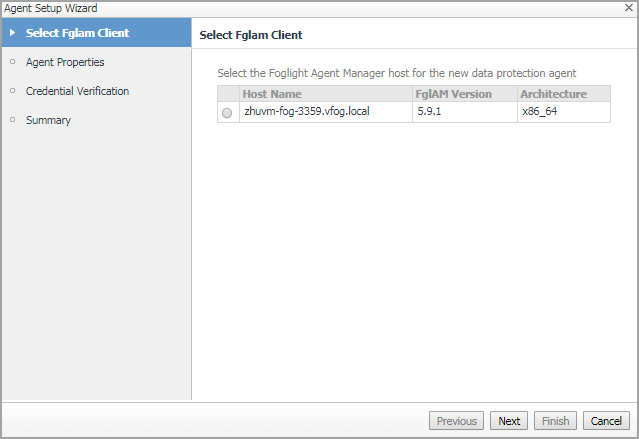Click the FglAM Version column header
639x439 pixels.
[453, 93]
